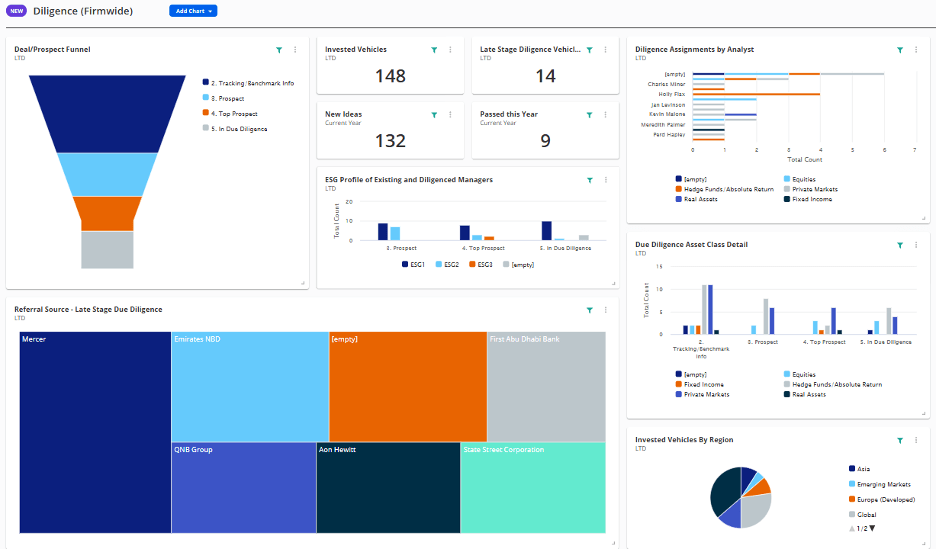Click the filter icon on New Ideas card

coord(434,115)
